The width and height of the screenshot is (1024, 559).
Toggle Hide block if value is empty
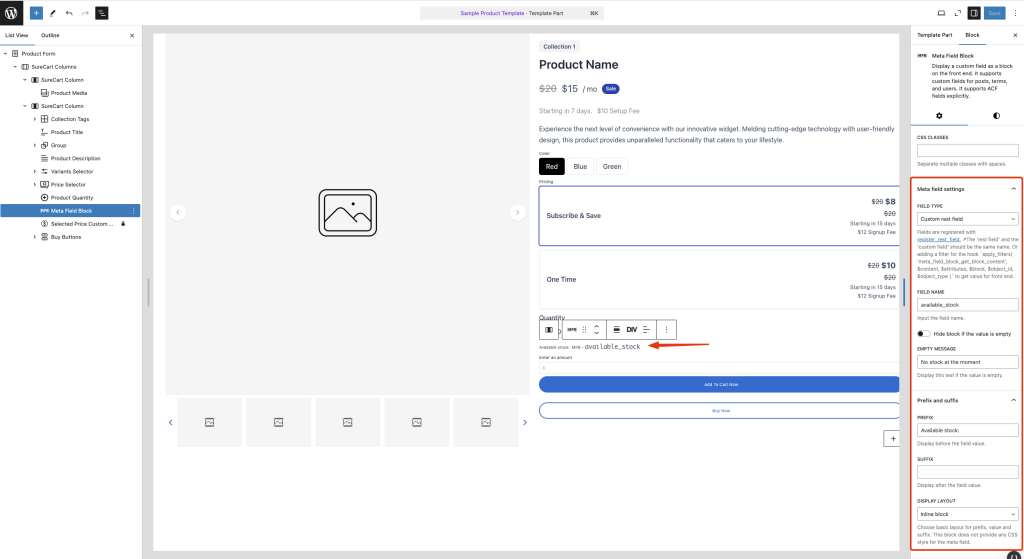click(x=923, y=333)
